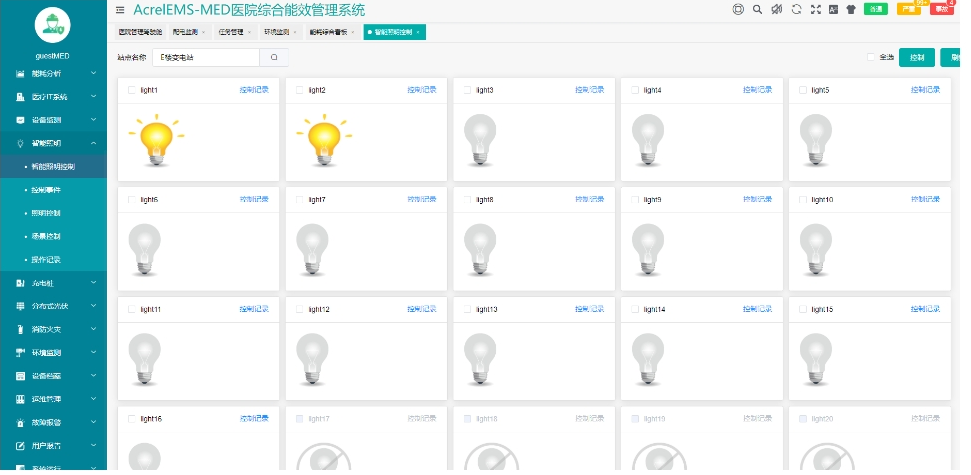Expand the 医疗IT系统 sidebar menu

53,97
